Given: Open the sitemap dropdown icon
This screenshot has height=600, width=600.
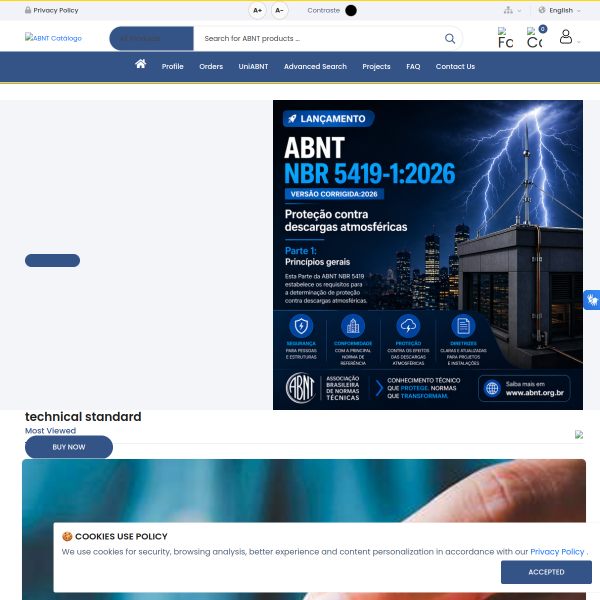Looking at the screenshot, I should click(512, 10).
